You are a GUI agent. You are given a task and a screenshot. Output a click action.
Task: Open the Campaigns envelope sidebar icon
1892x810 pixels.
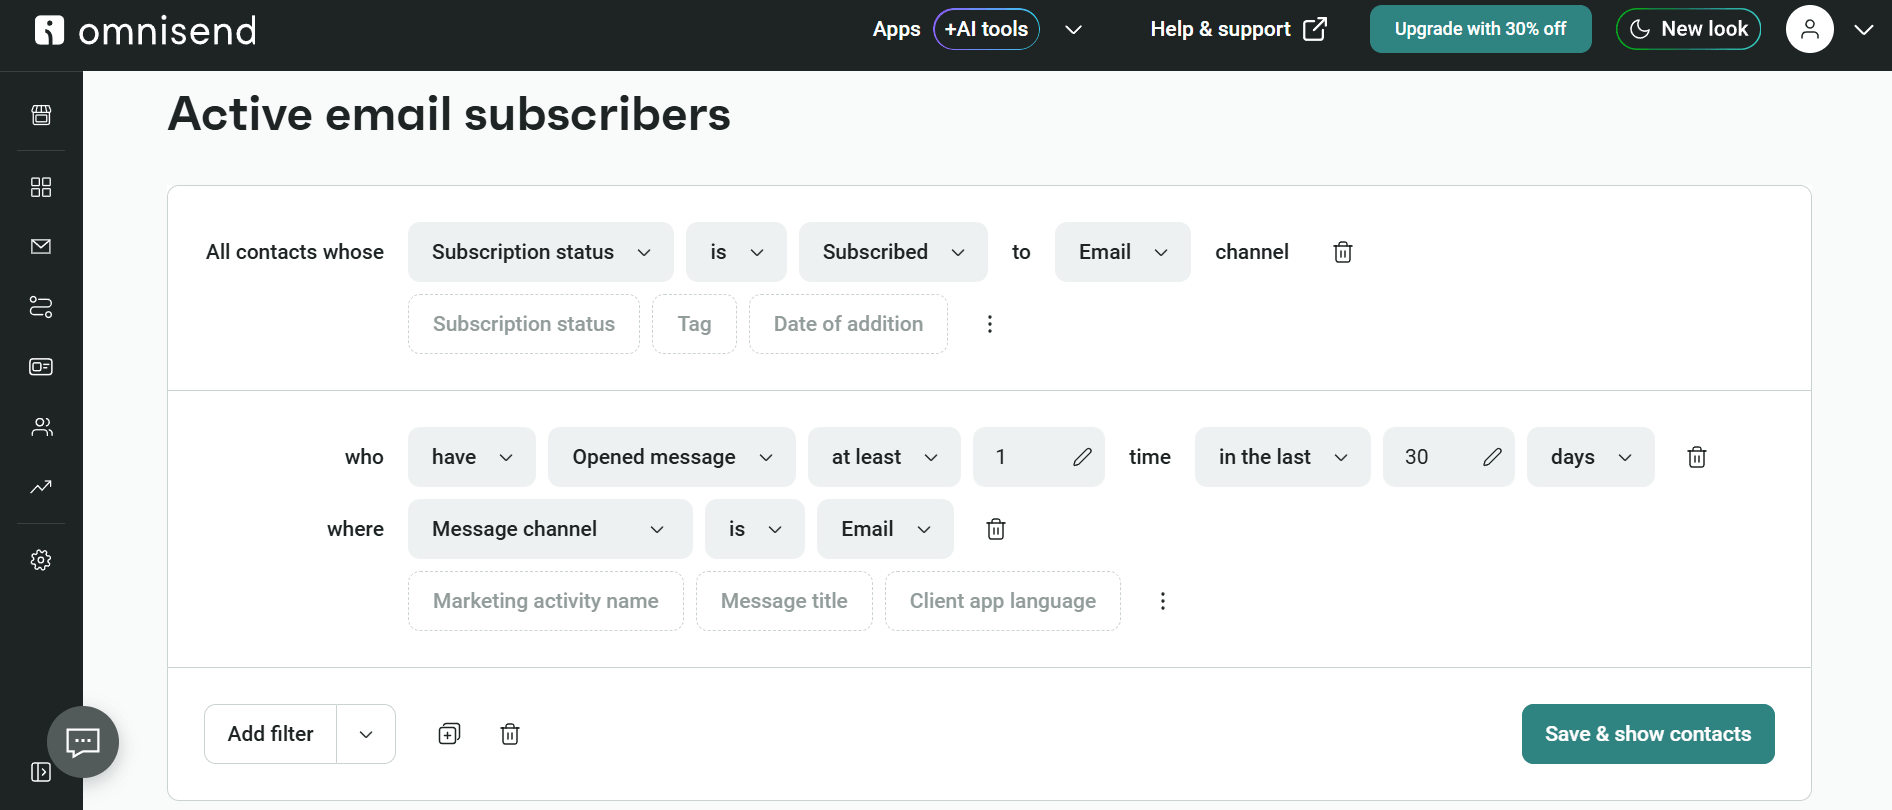pyautogui.click(x=41, y=247)
